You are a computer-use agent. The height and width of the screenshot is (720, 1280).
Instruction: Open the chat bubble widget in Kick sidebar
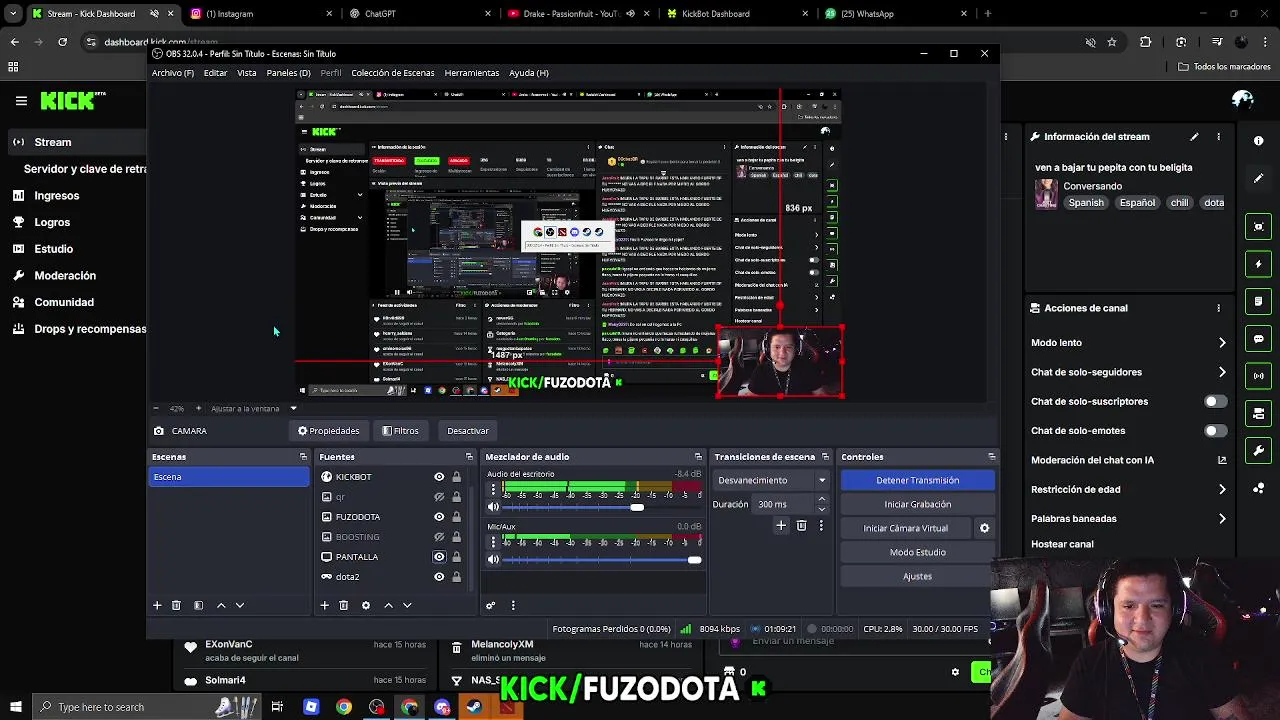[x=1259, y=338]
